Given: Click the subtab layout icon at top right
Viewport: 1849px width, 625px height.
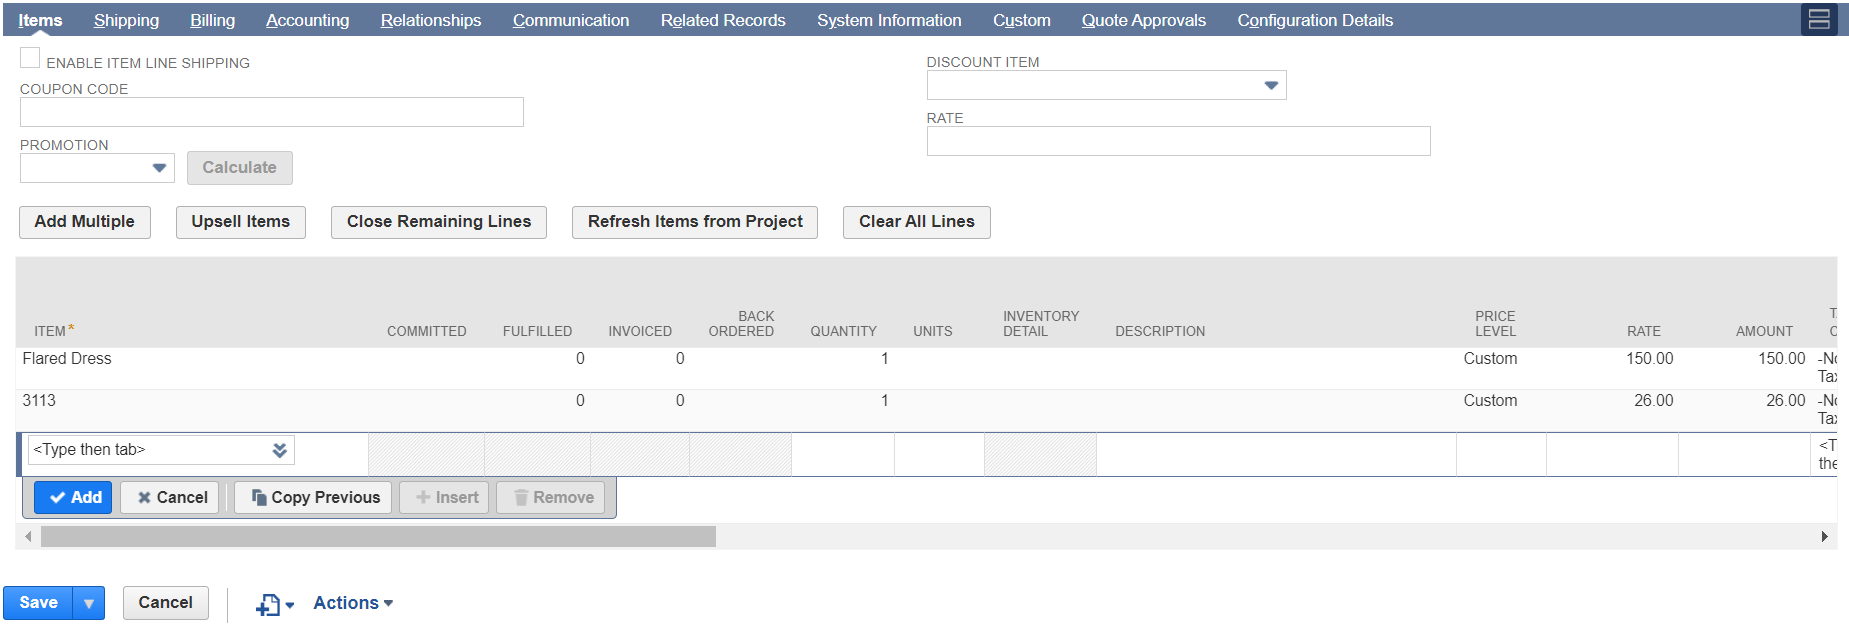Looking at the screenshot, I should pos(1818,20).
